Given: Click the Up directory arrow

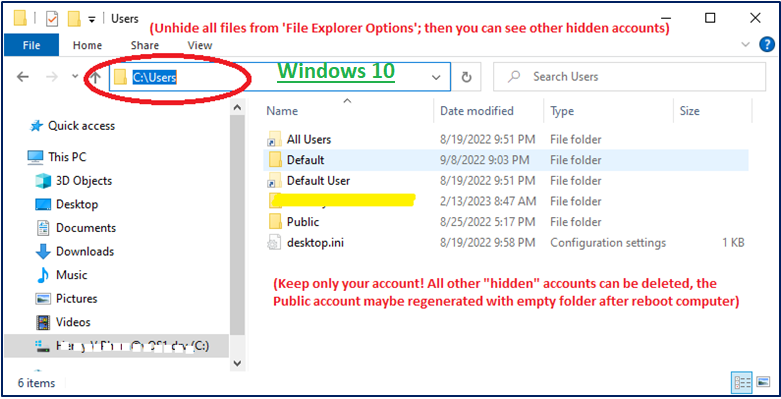Looking at the screenshot, I should (x=95, y=77).
